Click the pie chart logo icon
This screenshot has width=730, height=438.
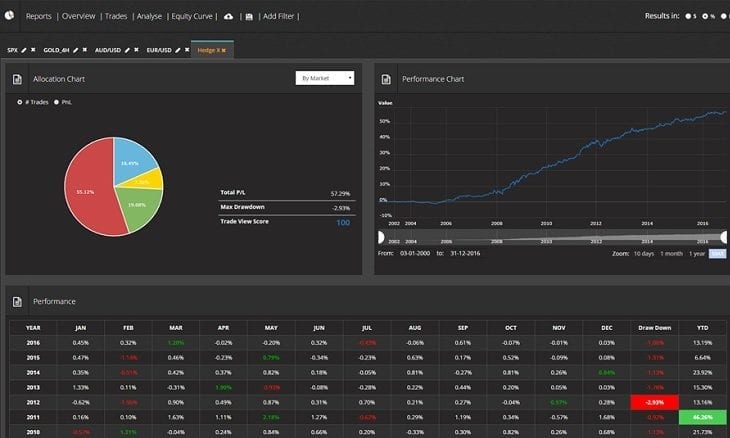coord(10,17)
